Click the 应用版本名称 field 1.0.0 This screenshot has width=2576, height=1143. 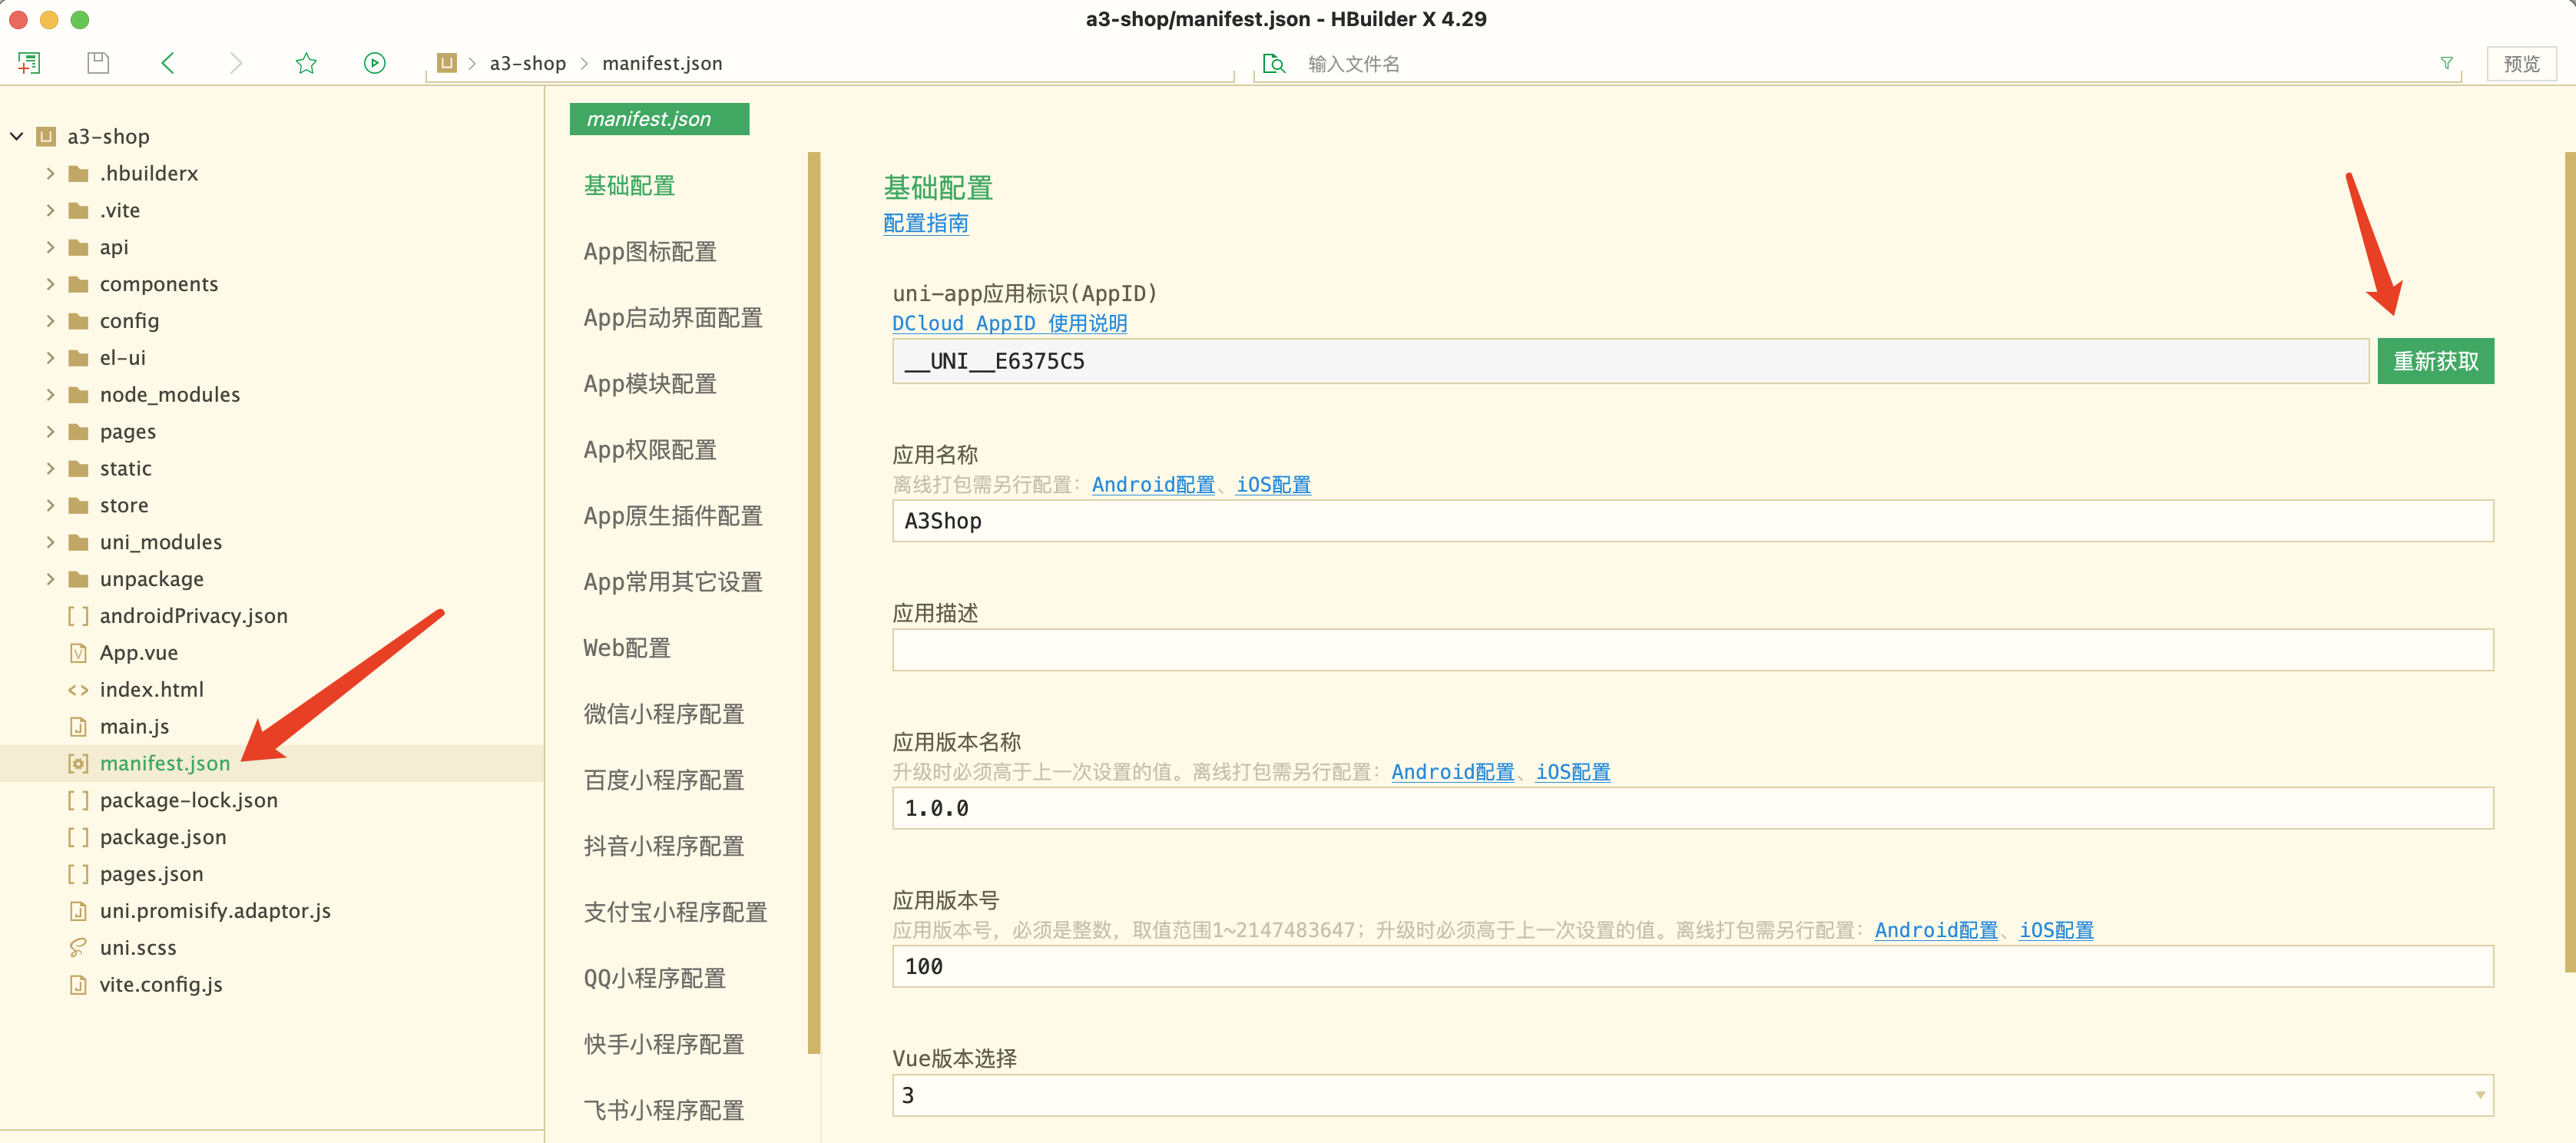pyautogui.click(x=1692, y=808)
